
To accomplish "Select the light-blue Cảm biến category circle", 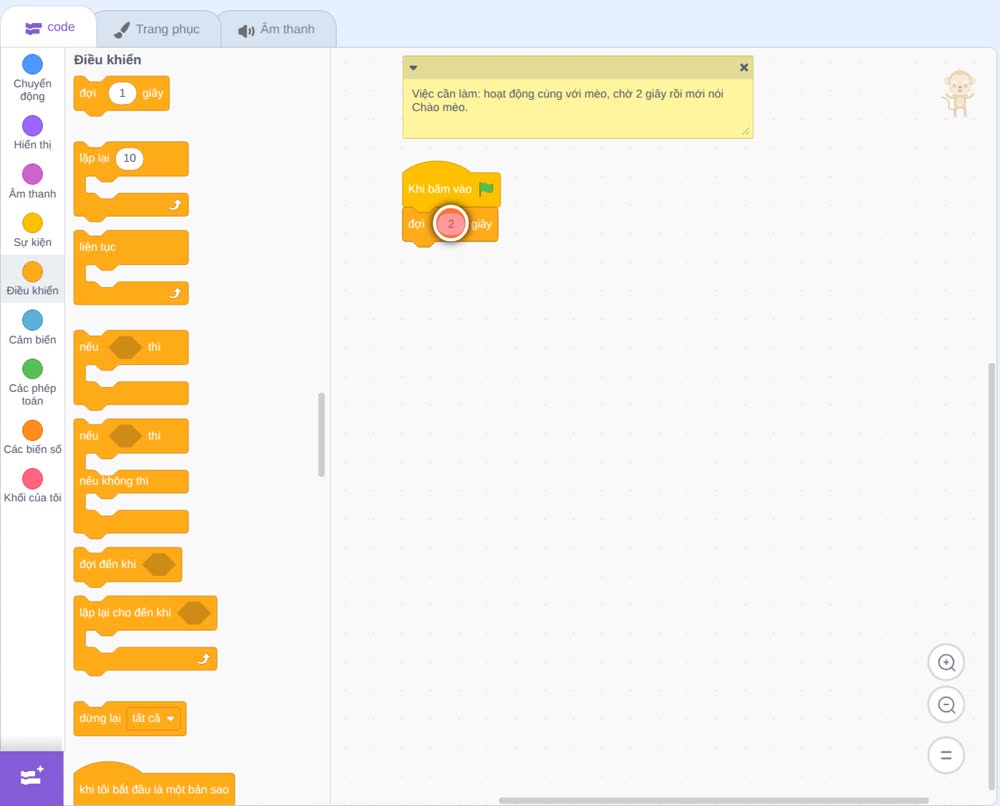I will tap(33, 320).
